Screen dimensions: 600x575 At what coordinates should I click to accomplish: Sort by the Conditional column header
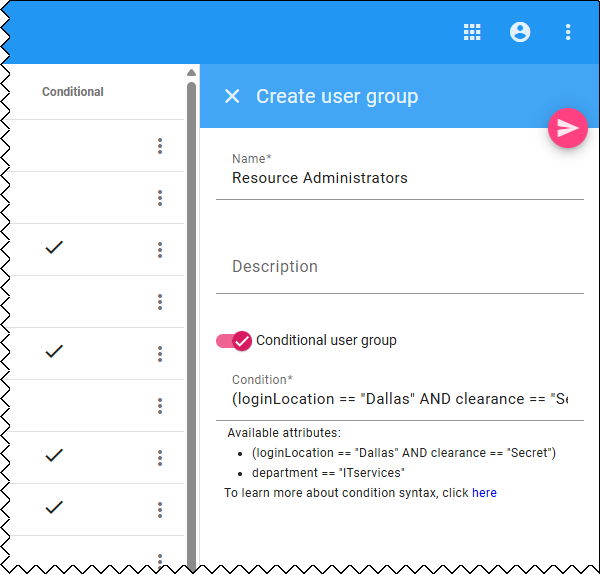coord(73,92)
